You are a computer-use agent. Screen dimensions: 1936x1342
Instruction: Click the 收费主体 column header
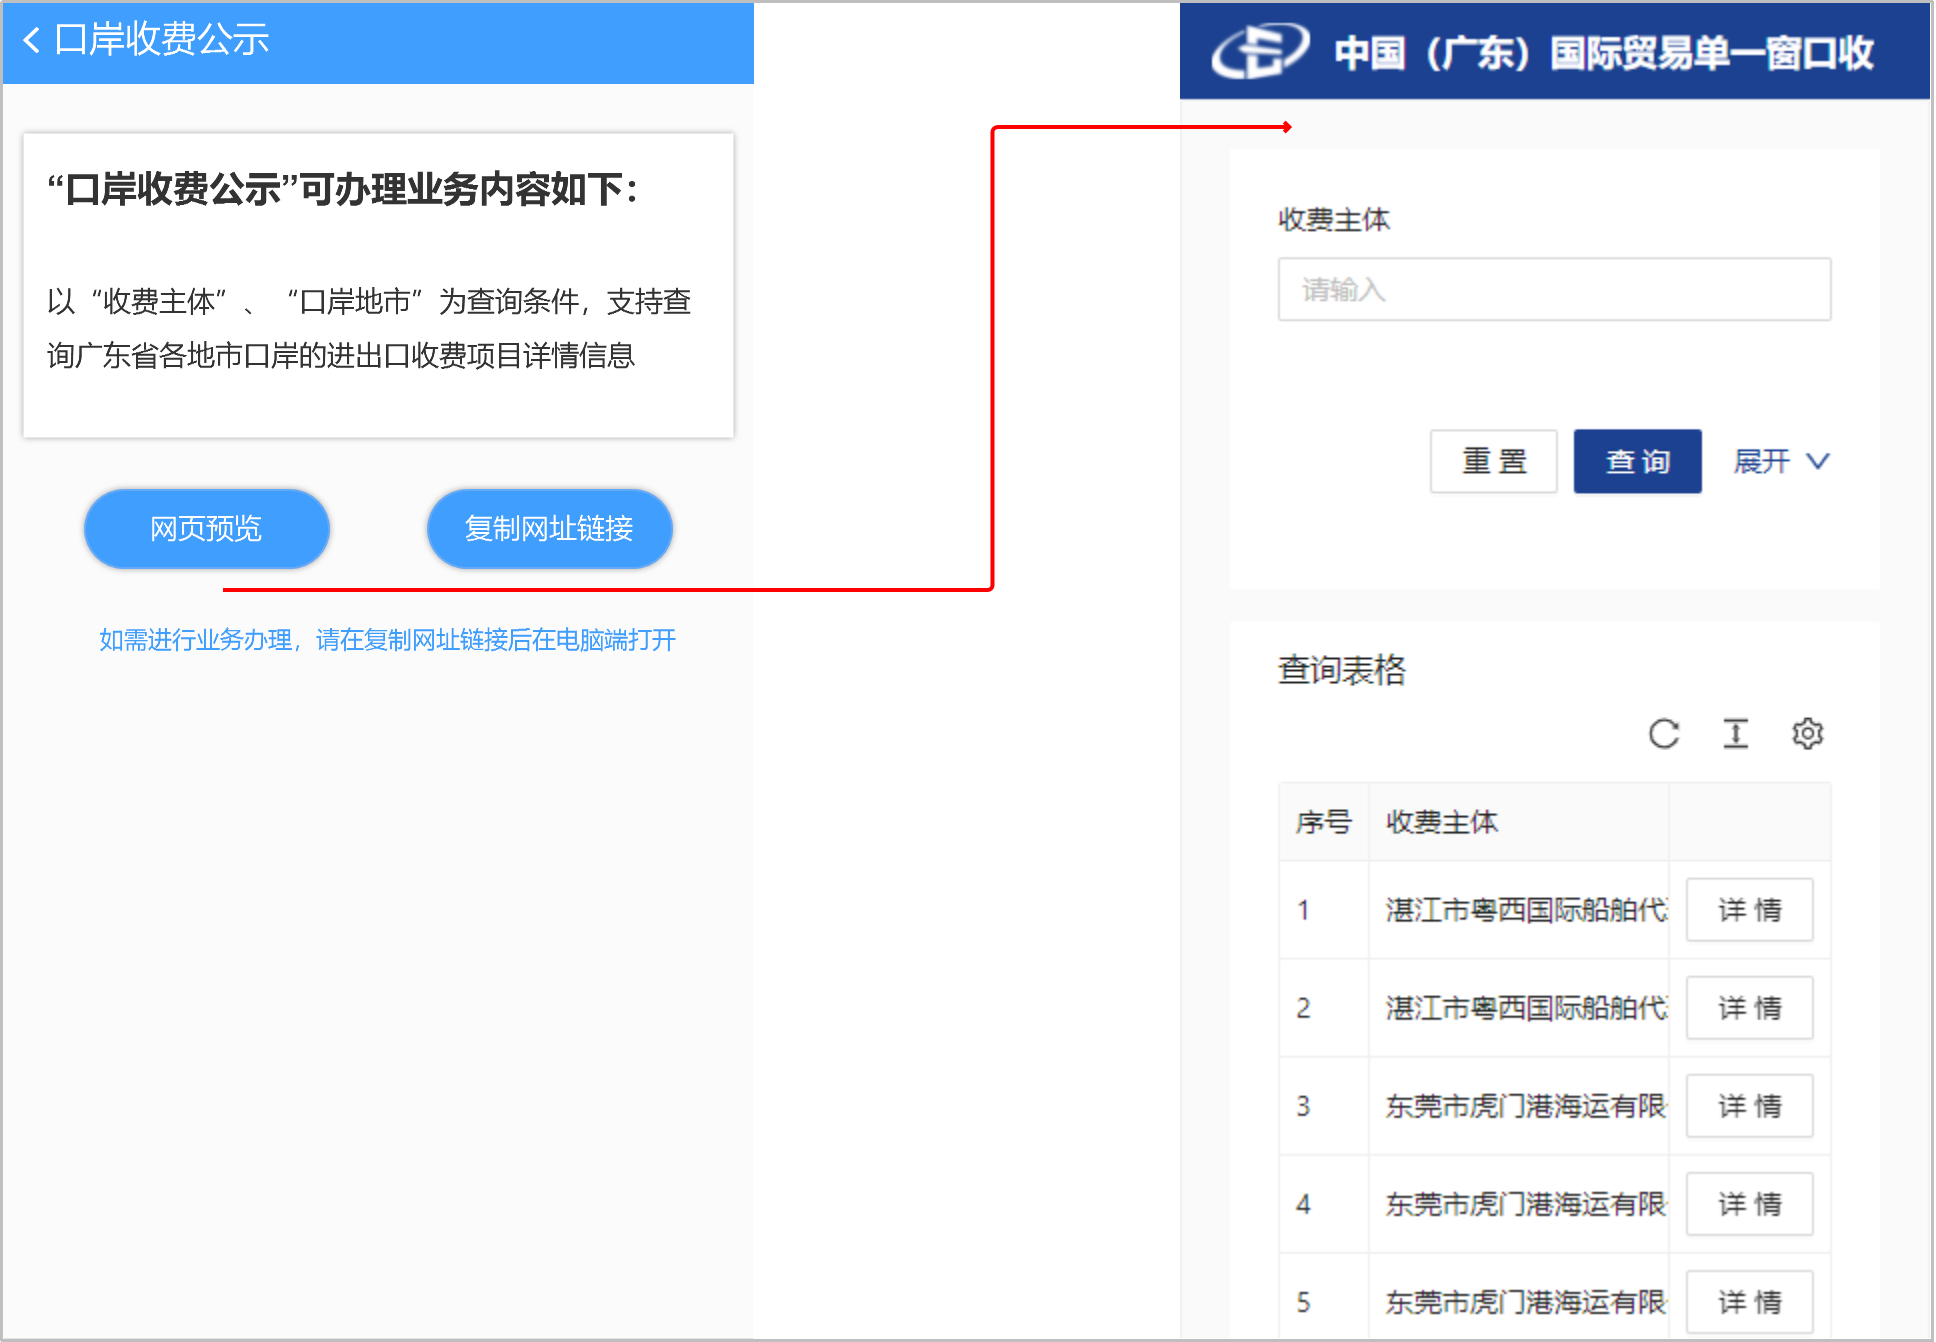[1441, 822]
